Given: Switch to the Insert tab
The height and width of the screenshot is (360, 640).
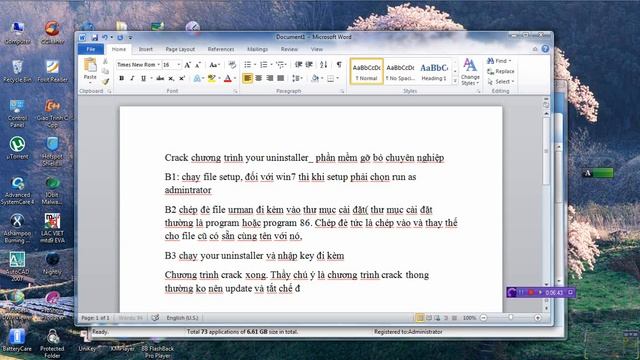Looking at the screenshot, I should (146, 49).
